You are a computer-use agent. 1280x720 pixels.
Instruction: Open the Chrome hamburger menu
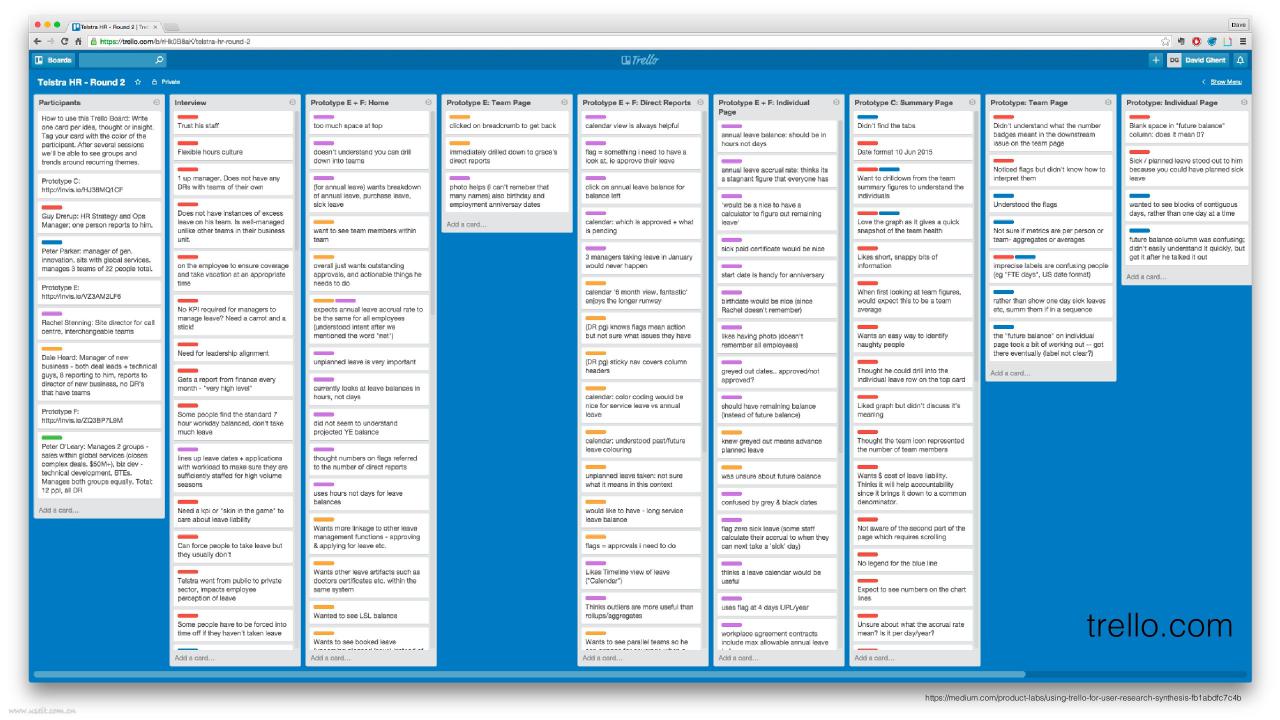(x=1243, y=41)
